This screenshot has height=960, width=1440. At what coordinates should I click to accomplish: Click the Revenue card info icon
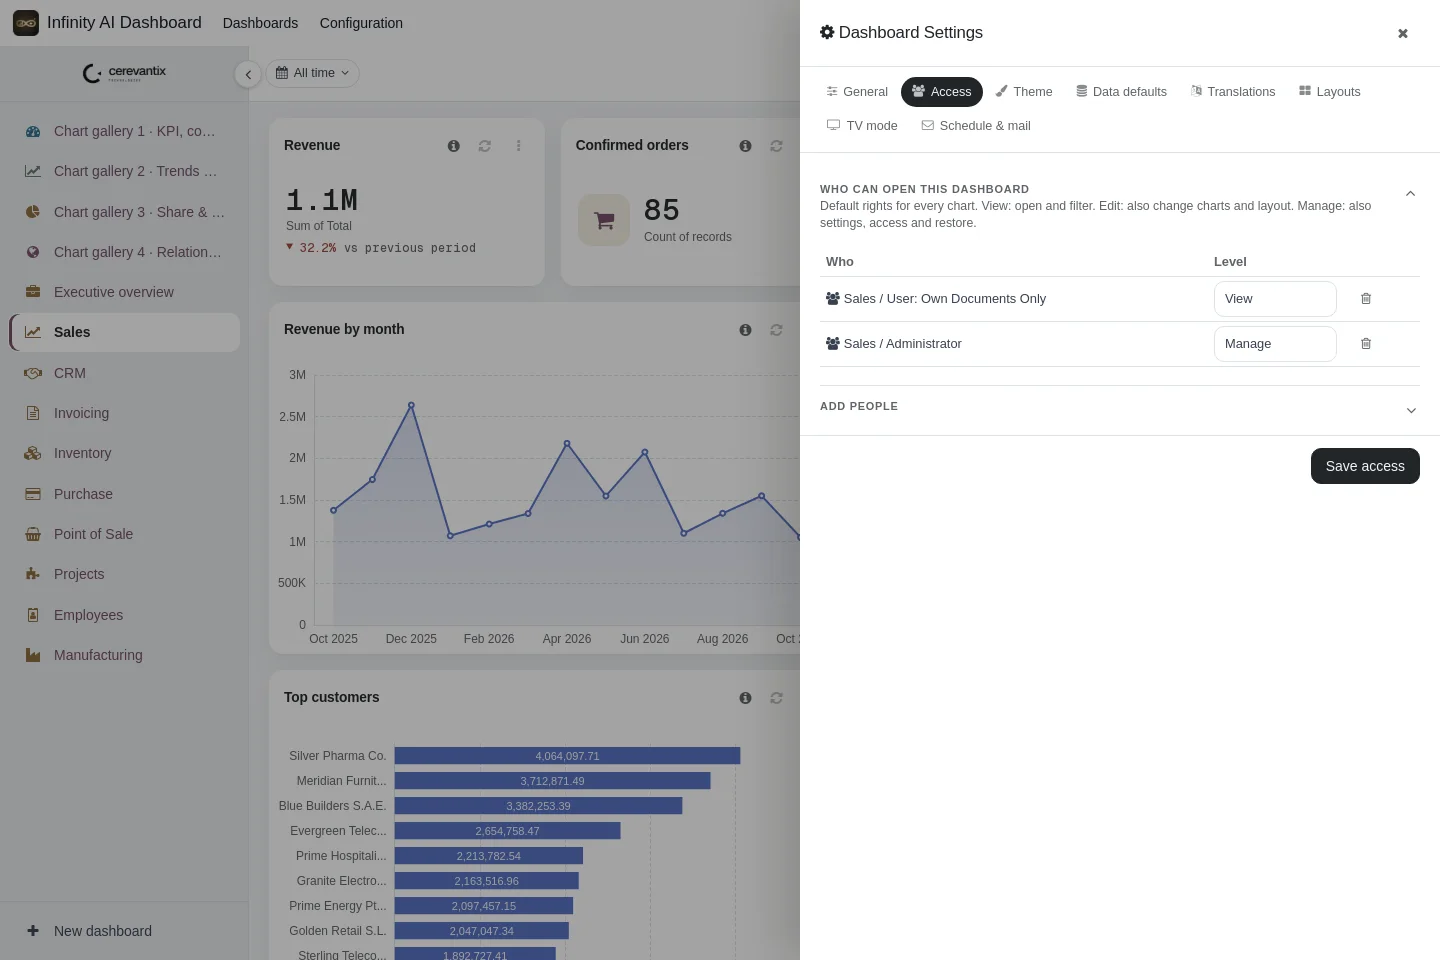454,146
